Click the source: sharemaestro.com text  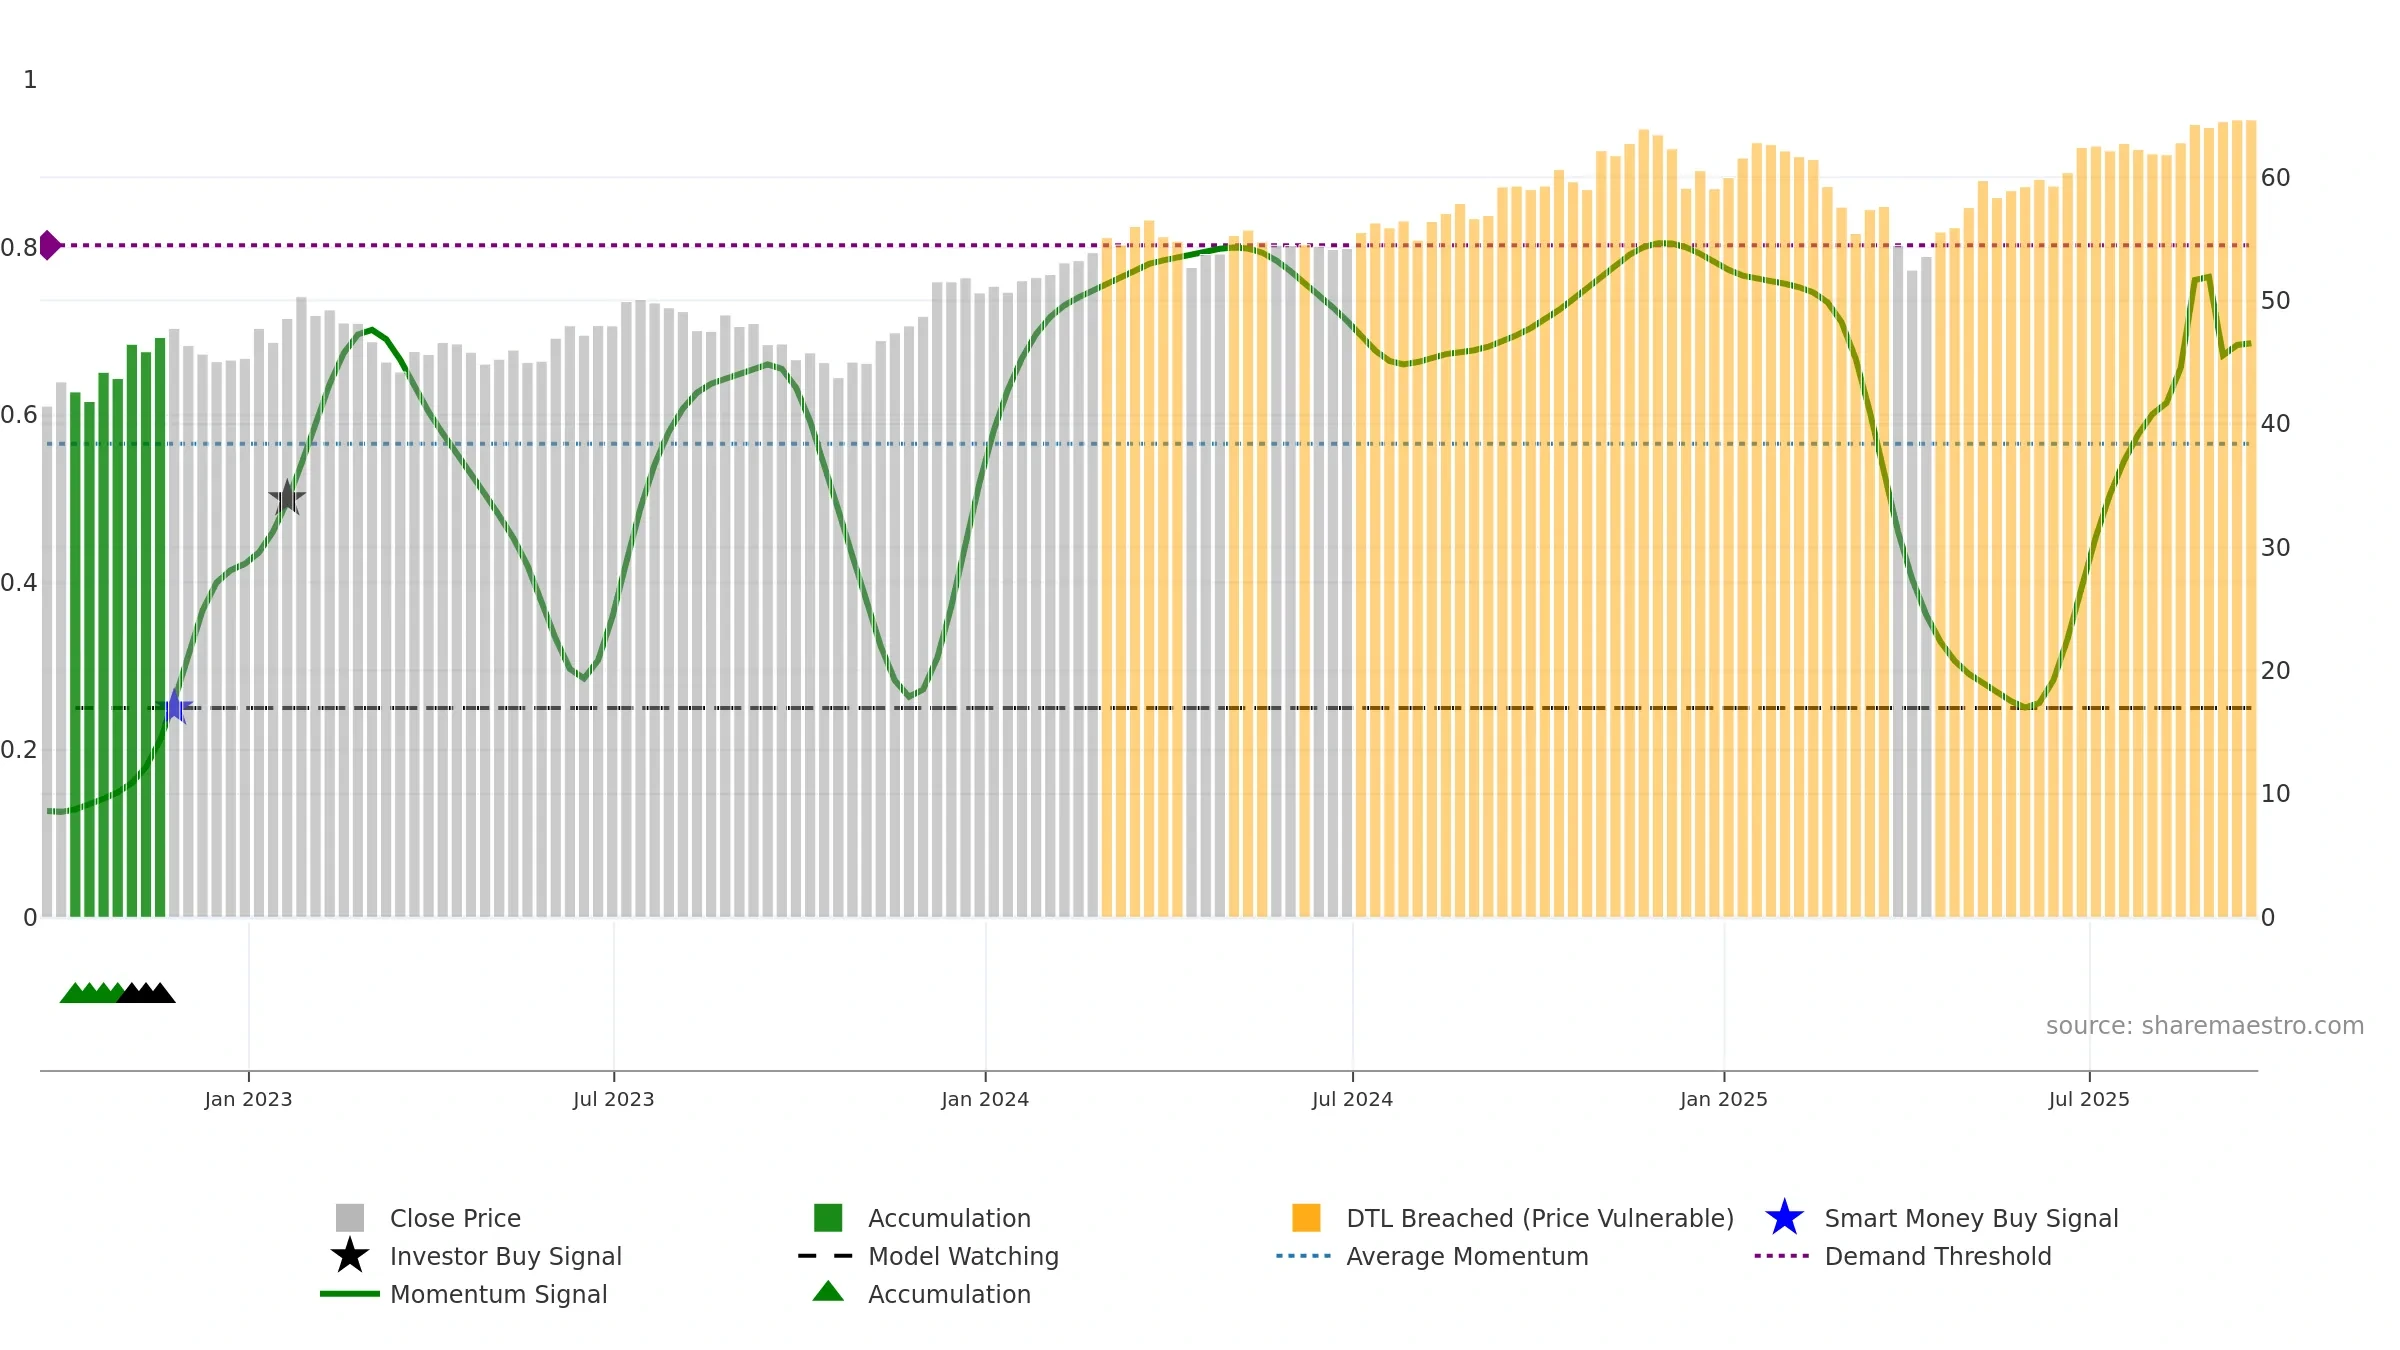point(2205,1026)
